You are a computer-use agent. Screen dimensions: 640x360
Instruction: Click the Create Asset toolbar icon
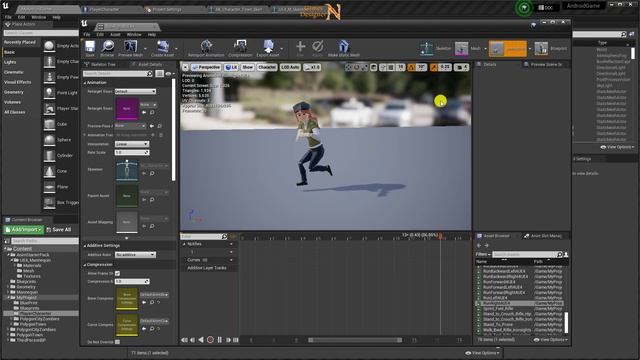(163, 48)
